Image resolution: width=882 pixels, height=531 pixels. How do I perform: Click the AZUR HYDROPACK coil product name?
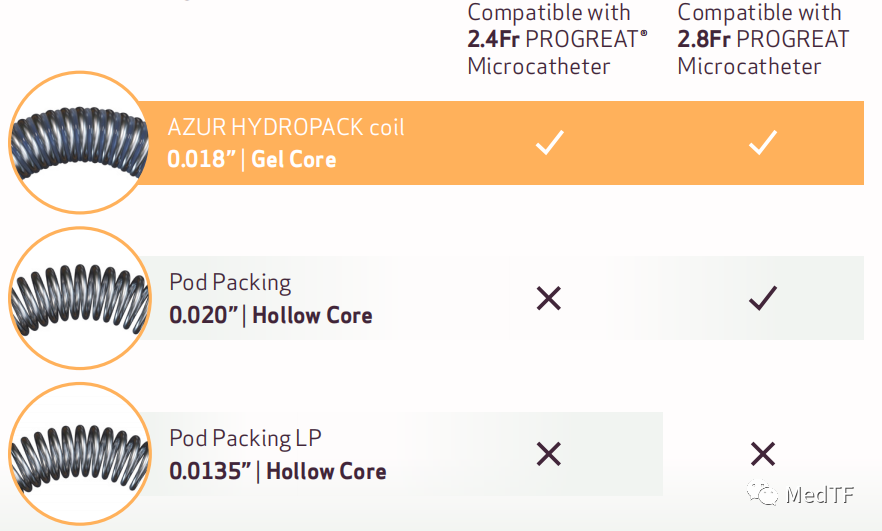coord(286,128)
